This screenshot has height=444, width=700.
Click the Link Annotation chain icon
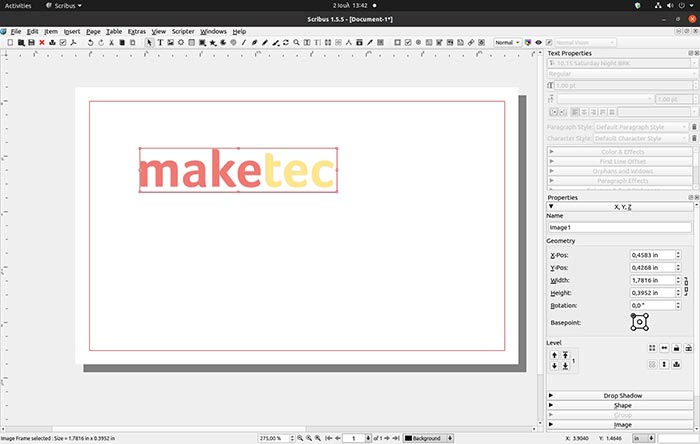[471, 42]
